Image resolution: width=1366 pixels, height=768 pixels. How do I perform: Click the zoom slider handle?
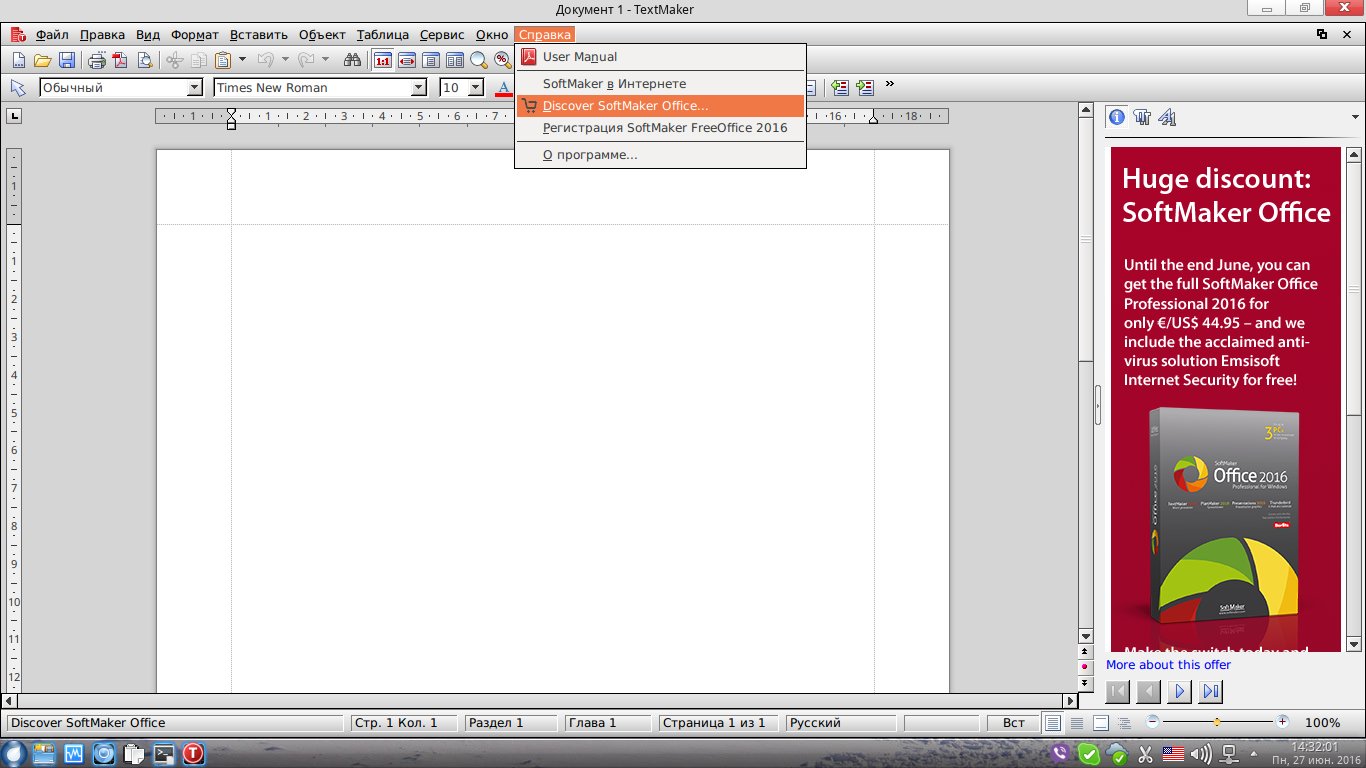click(x=1217, y=722)
